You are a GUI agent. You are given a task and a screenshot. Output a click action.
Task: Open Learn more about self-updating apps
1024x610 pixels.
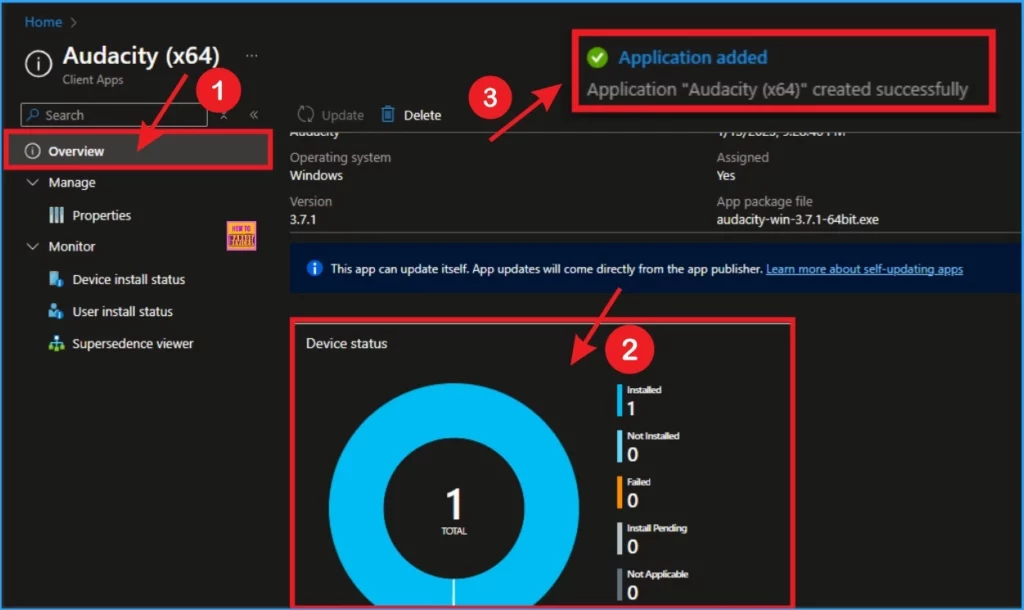(x=864, y=269)
